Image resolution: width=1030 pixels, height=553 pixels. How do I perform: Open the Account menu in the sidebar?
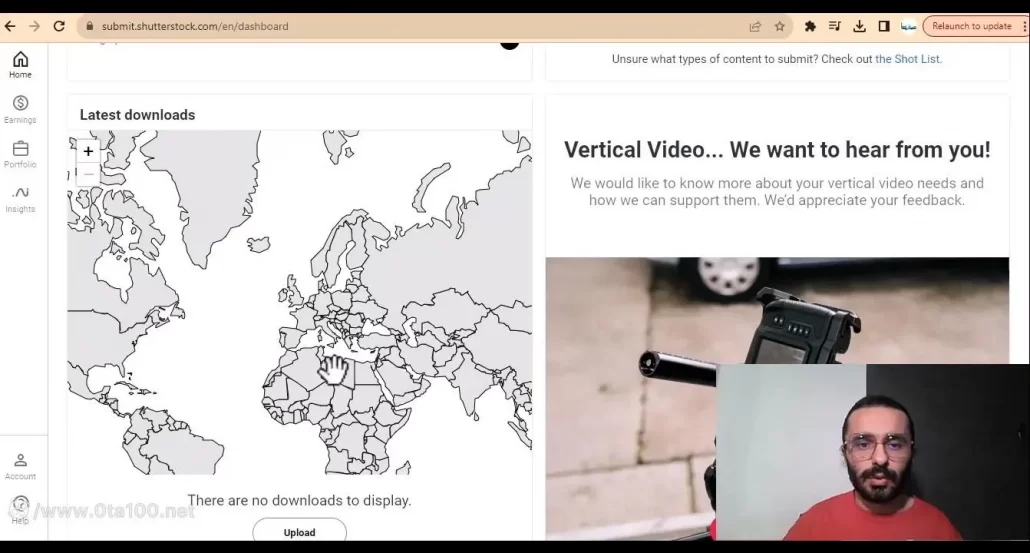click(20, 466)
